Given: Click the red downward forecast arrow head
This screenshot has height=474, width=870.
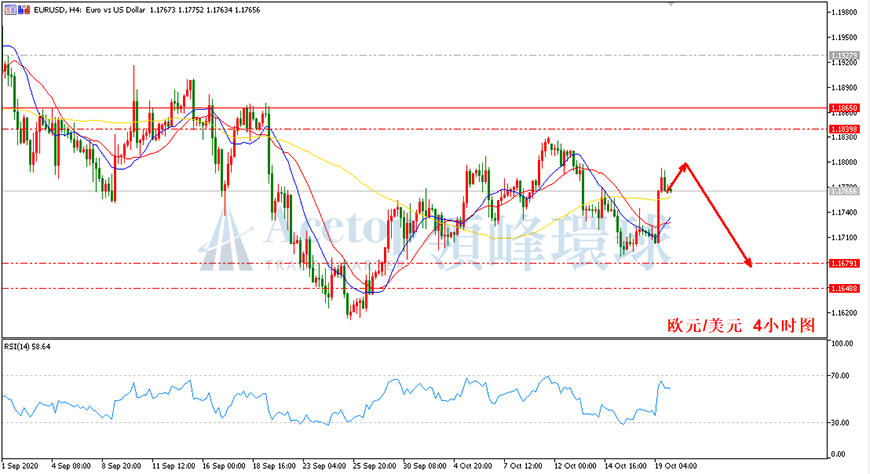Looking at the screenshot, I should click(x=748, y=263).
